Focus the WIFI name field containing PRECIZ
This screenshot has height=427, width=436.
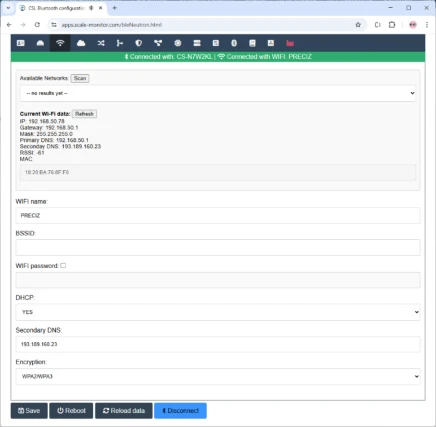(218, 216)
